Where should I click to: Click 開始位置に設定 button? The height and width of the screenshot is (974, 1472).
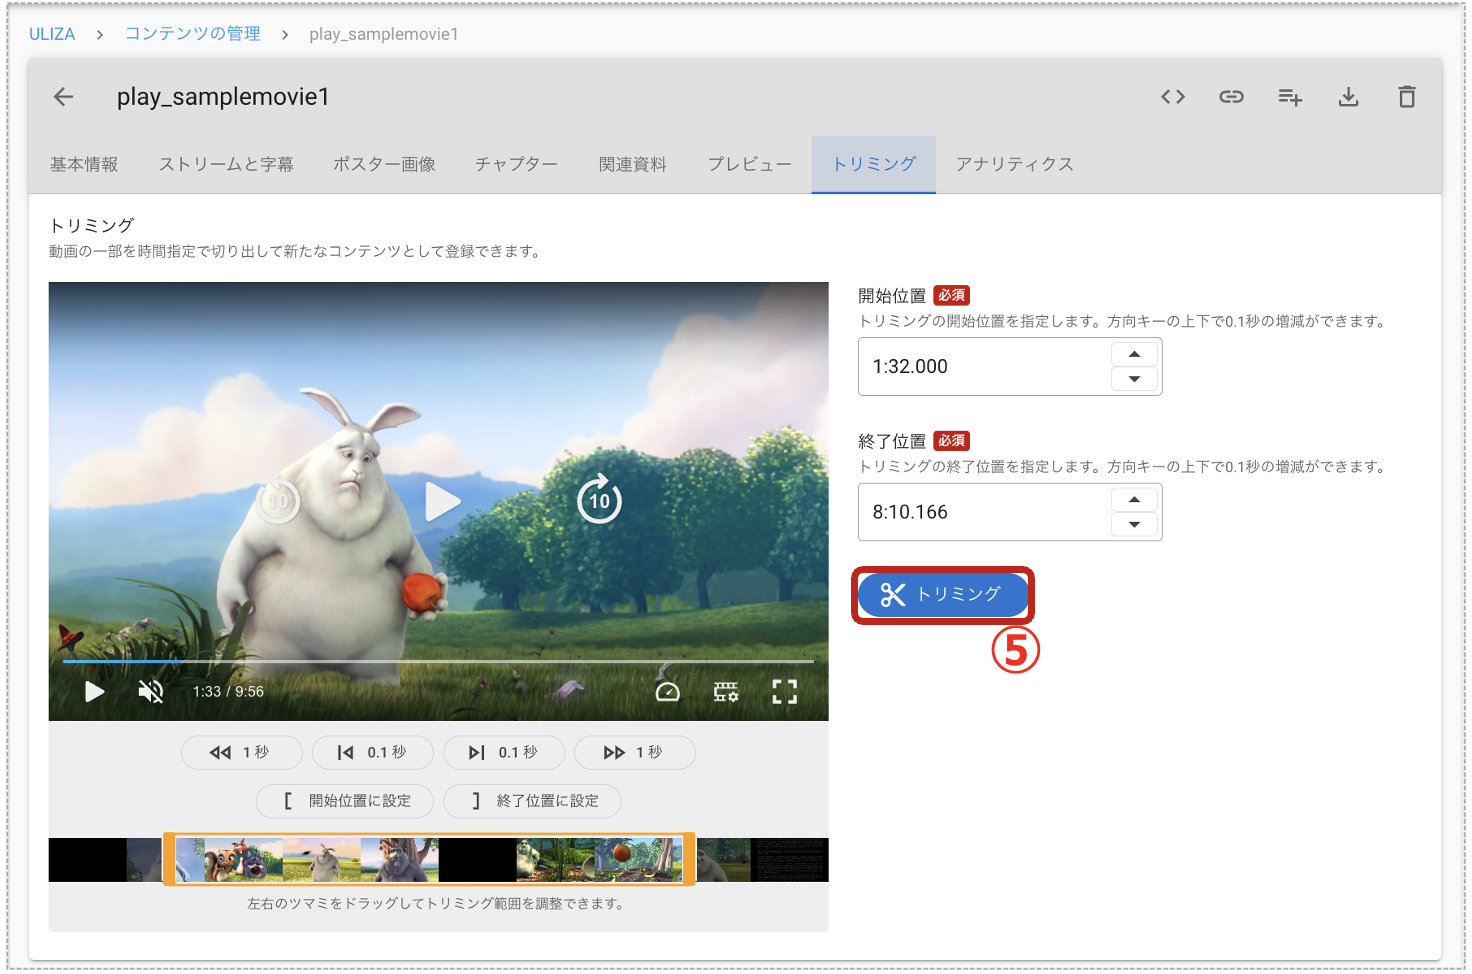[345, 801]
